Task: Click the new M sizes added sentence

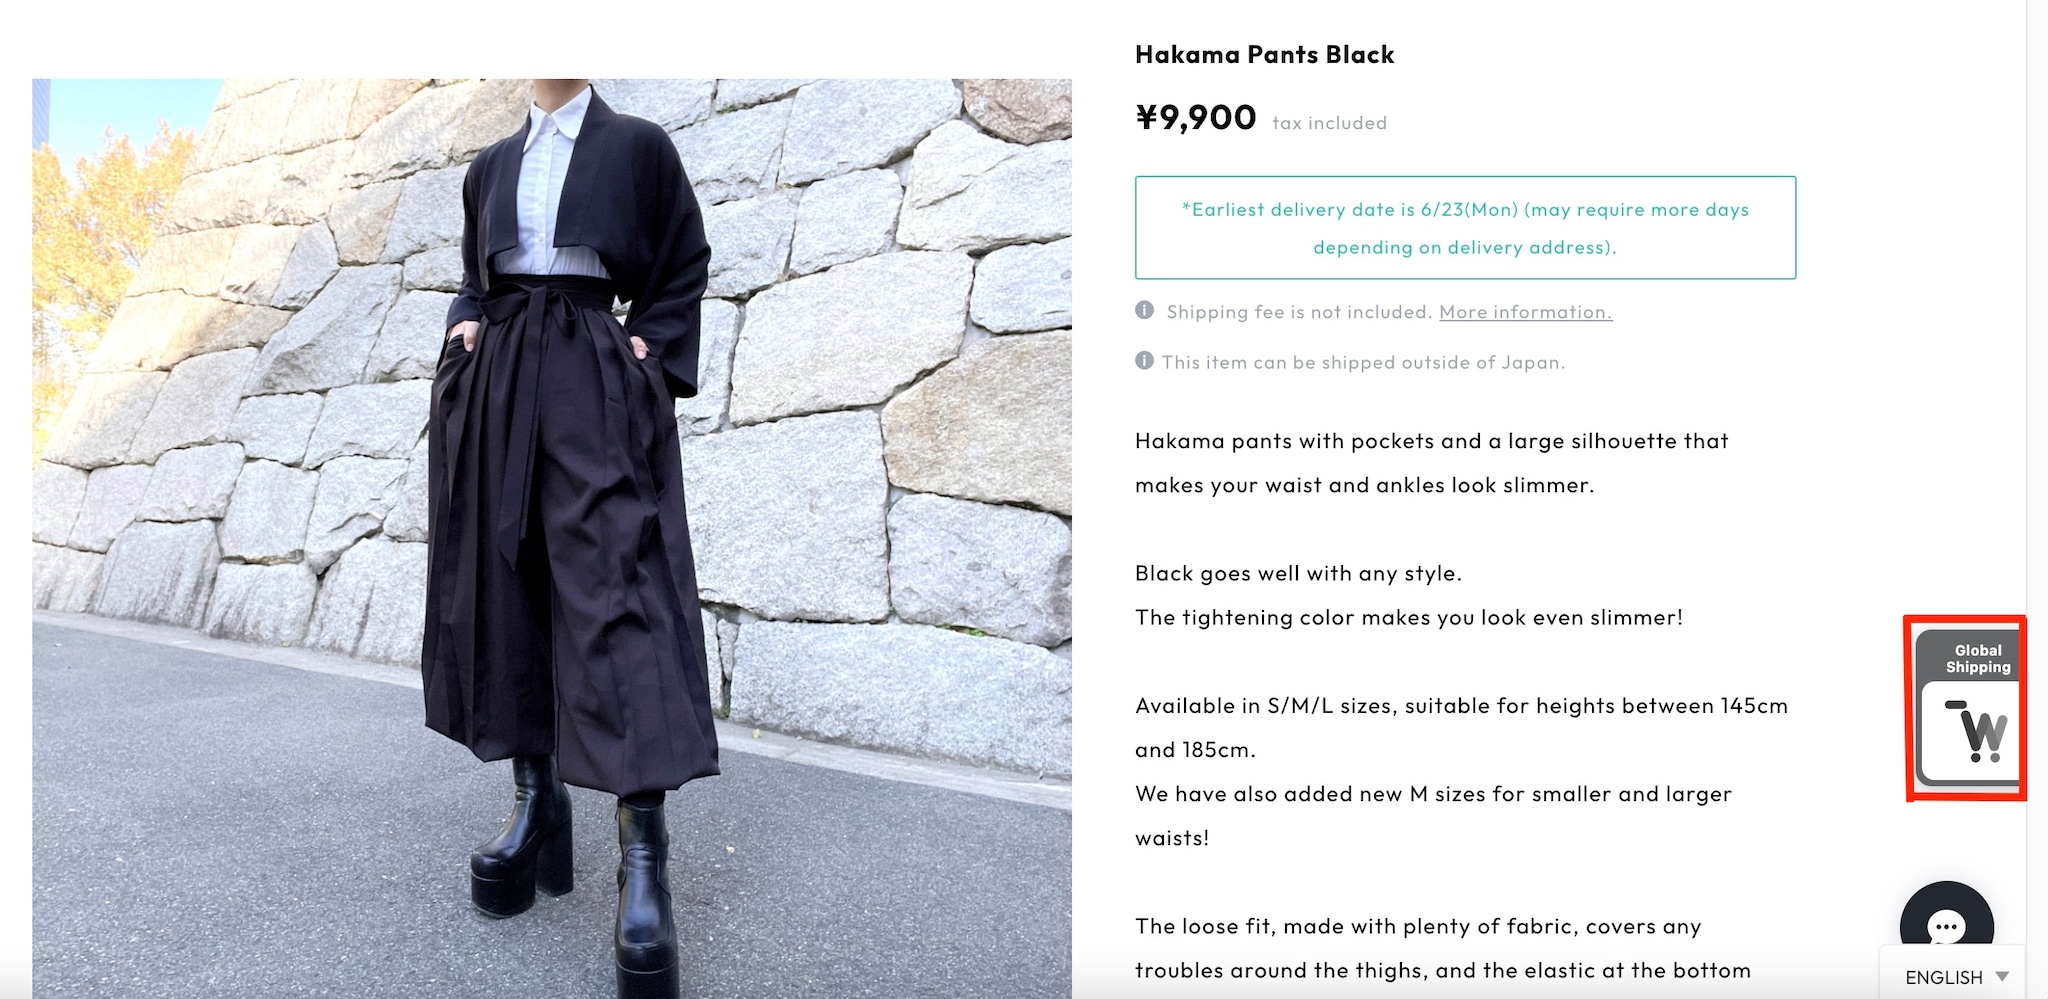Action: pyautogui.click(x=1433, y=816)
